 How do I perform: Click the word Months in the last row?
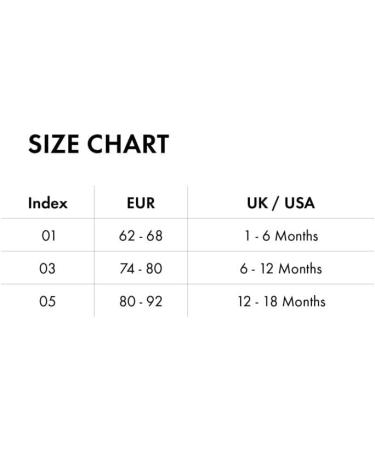(x=304, y=302)
